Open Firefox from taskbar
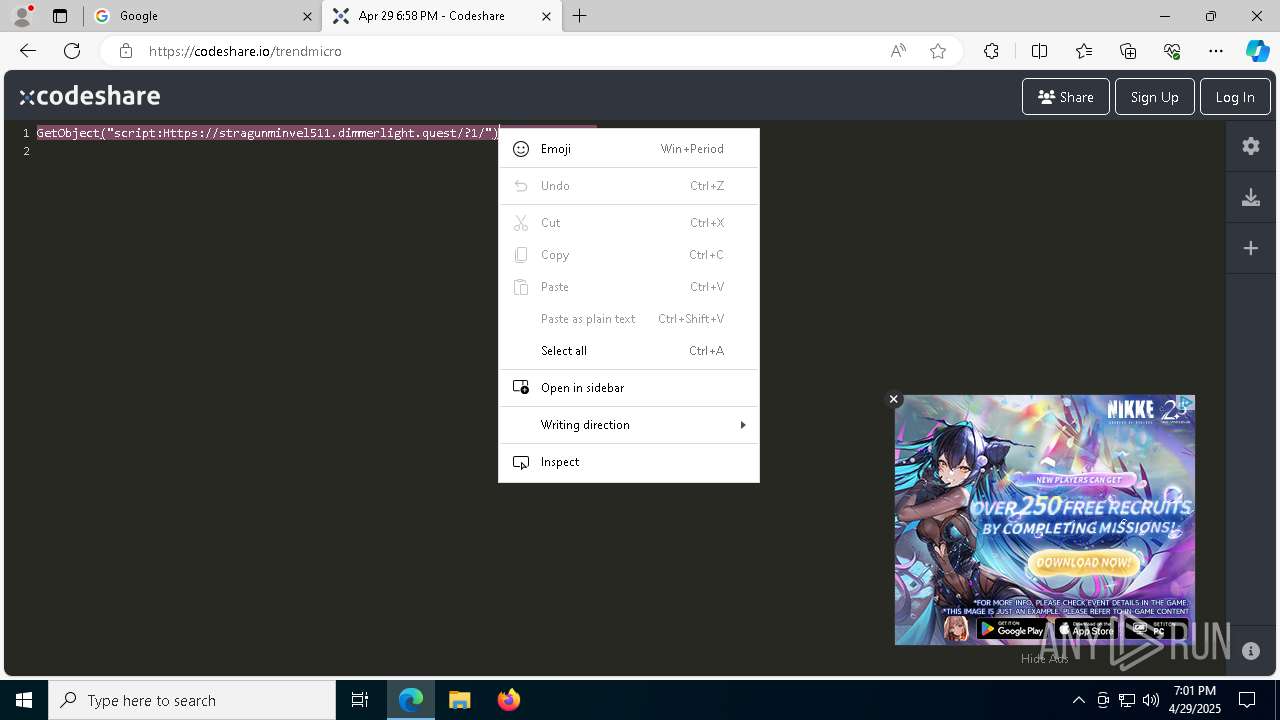Image resolution: width=1280 pixels, height=720 pixels. pos(508,700)
